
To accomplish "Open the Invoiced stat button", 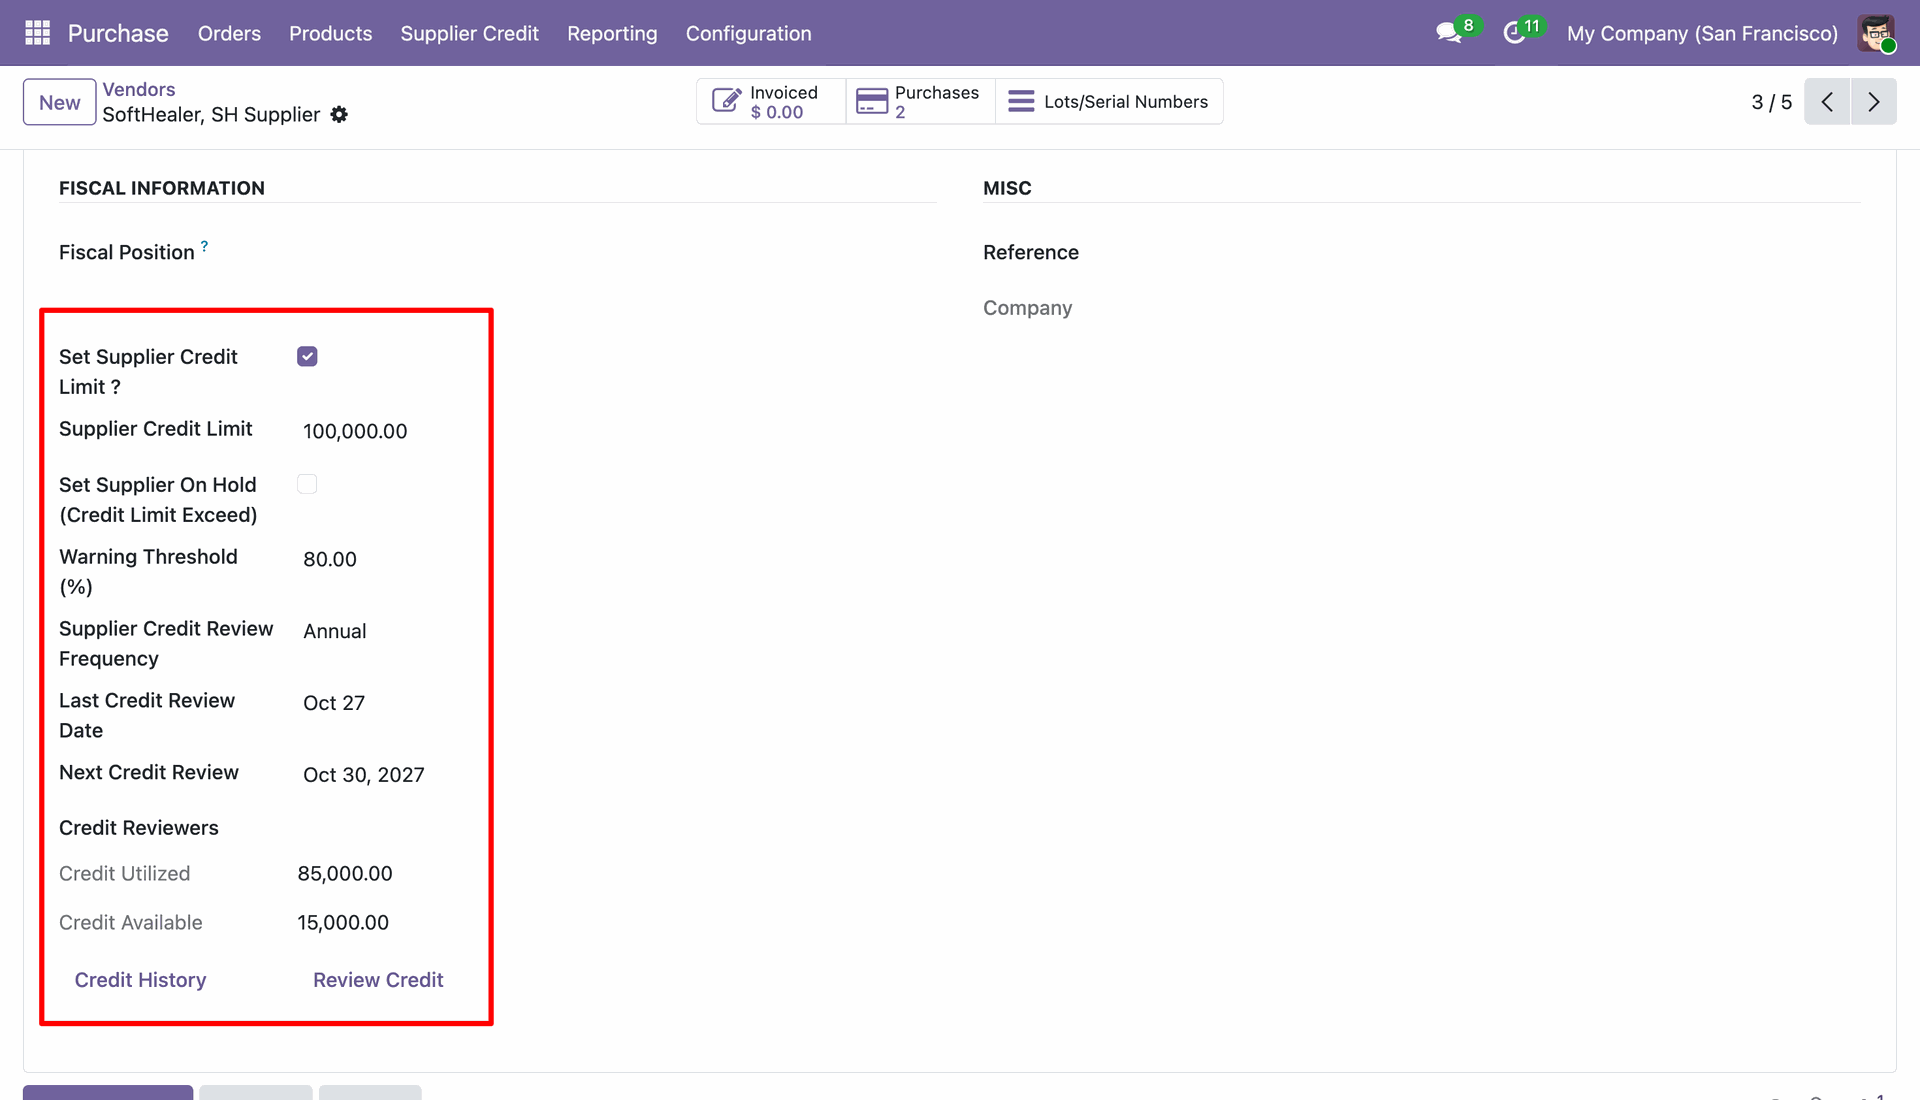I will point(771,102).
